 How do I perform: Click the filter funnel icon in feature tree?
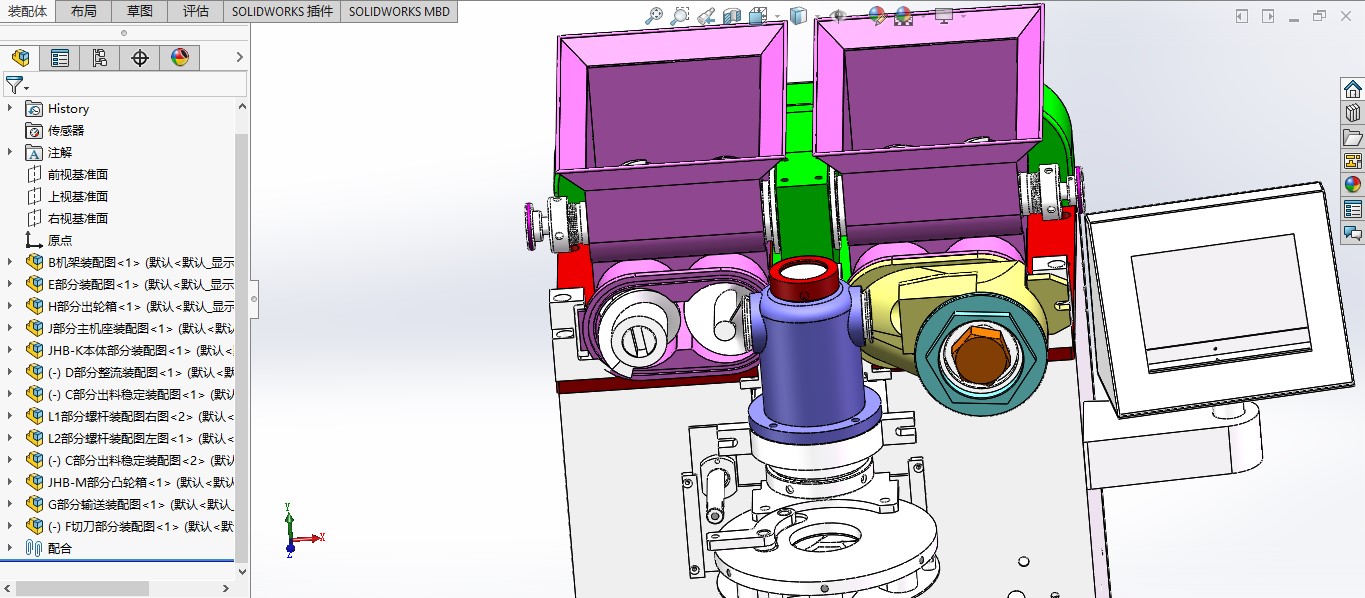(x=13, y=85)
